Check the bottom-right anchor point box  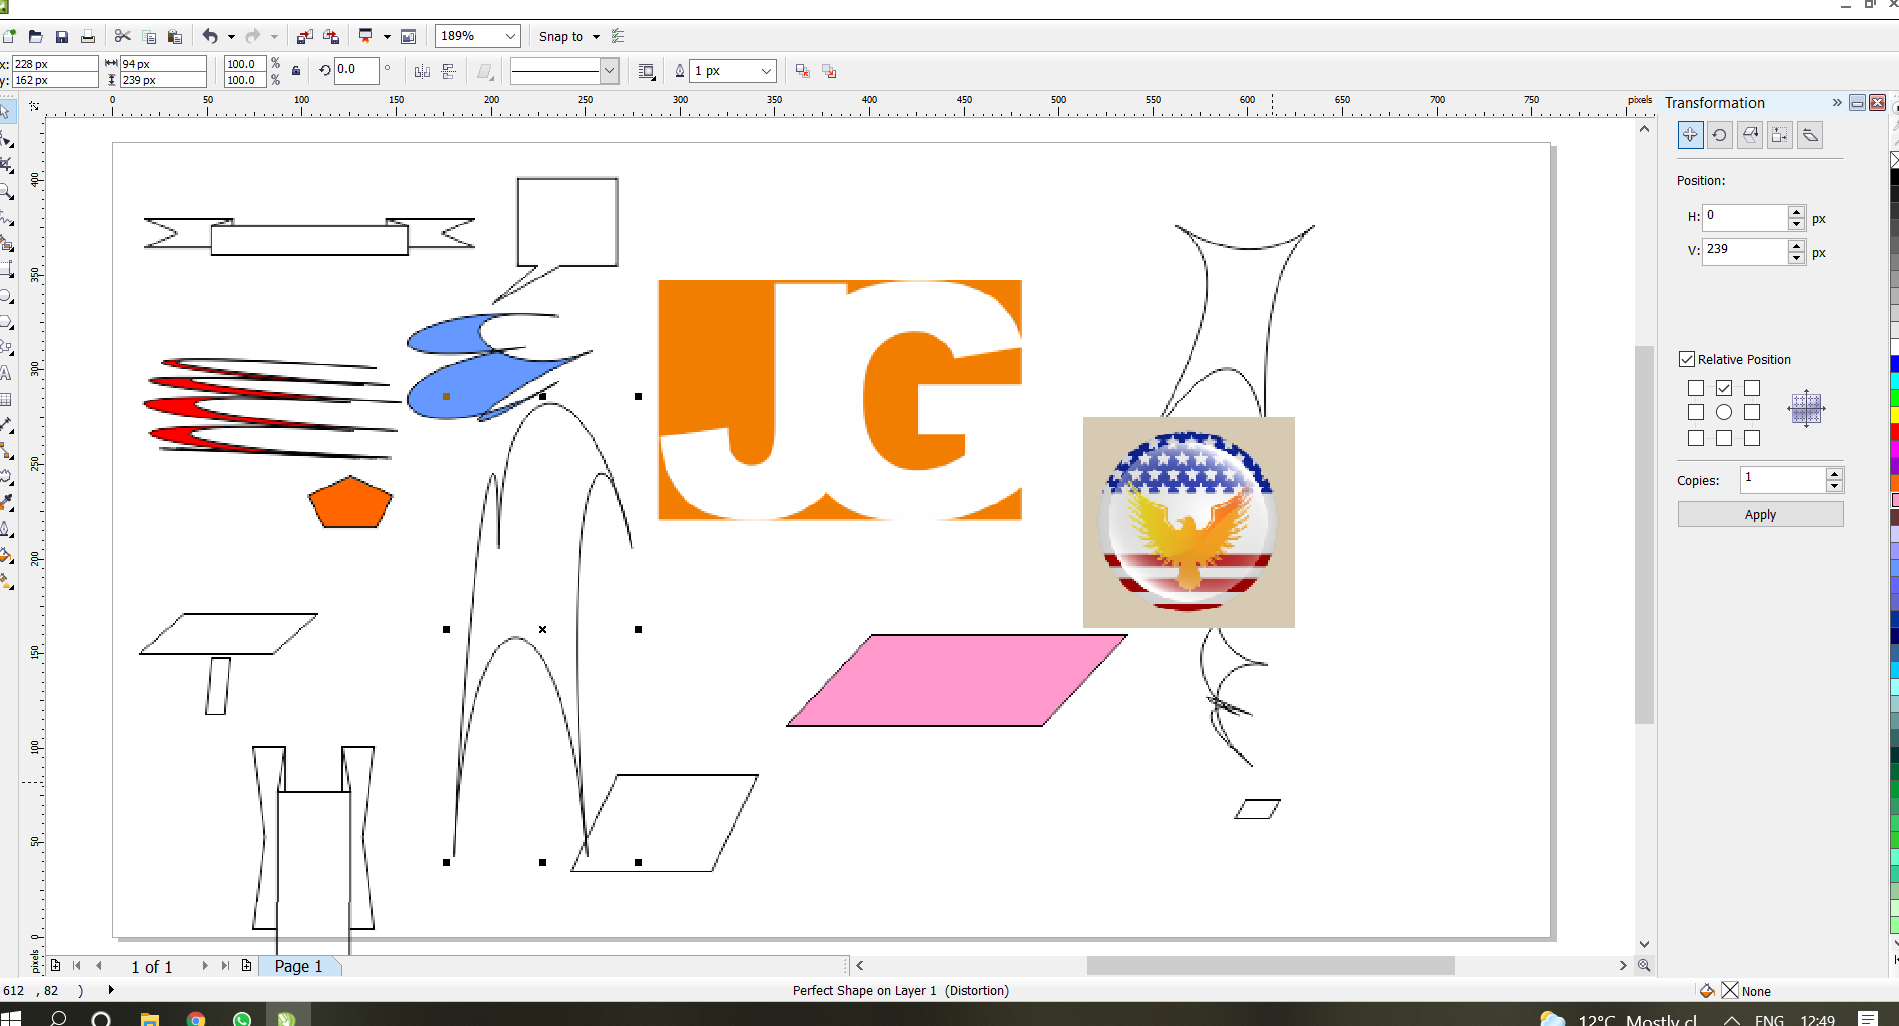1752,438
